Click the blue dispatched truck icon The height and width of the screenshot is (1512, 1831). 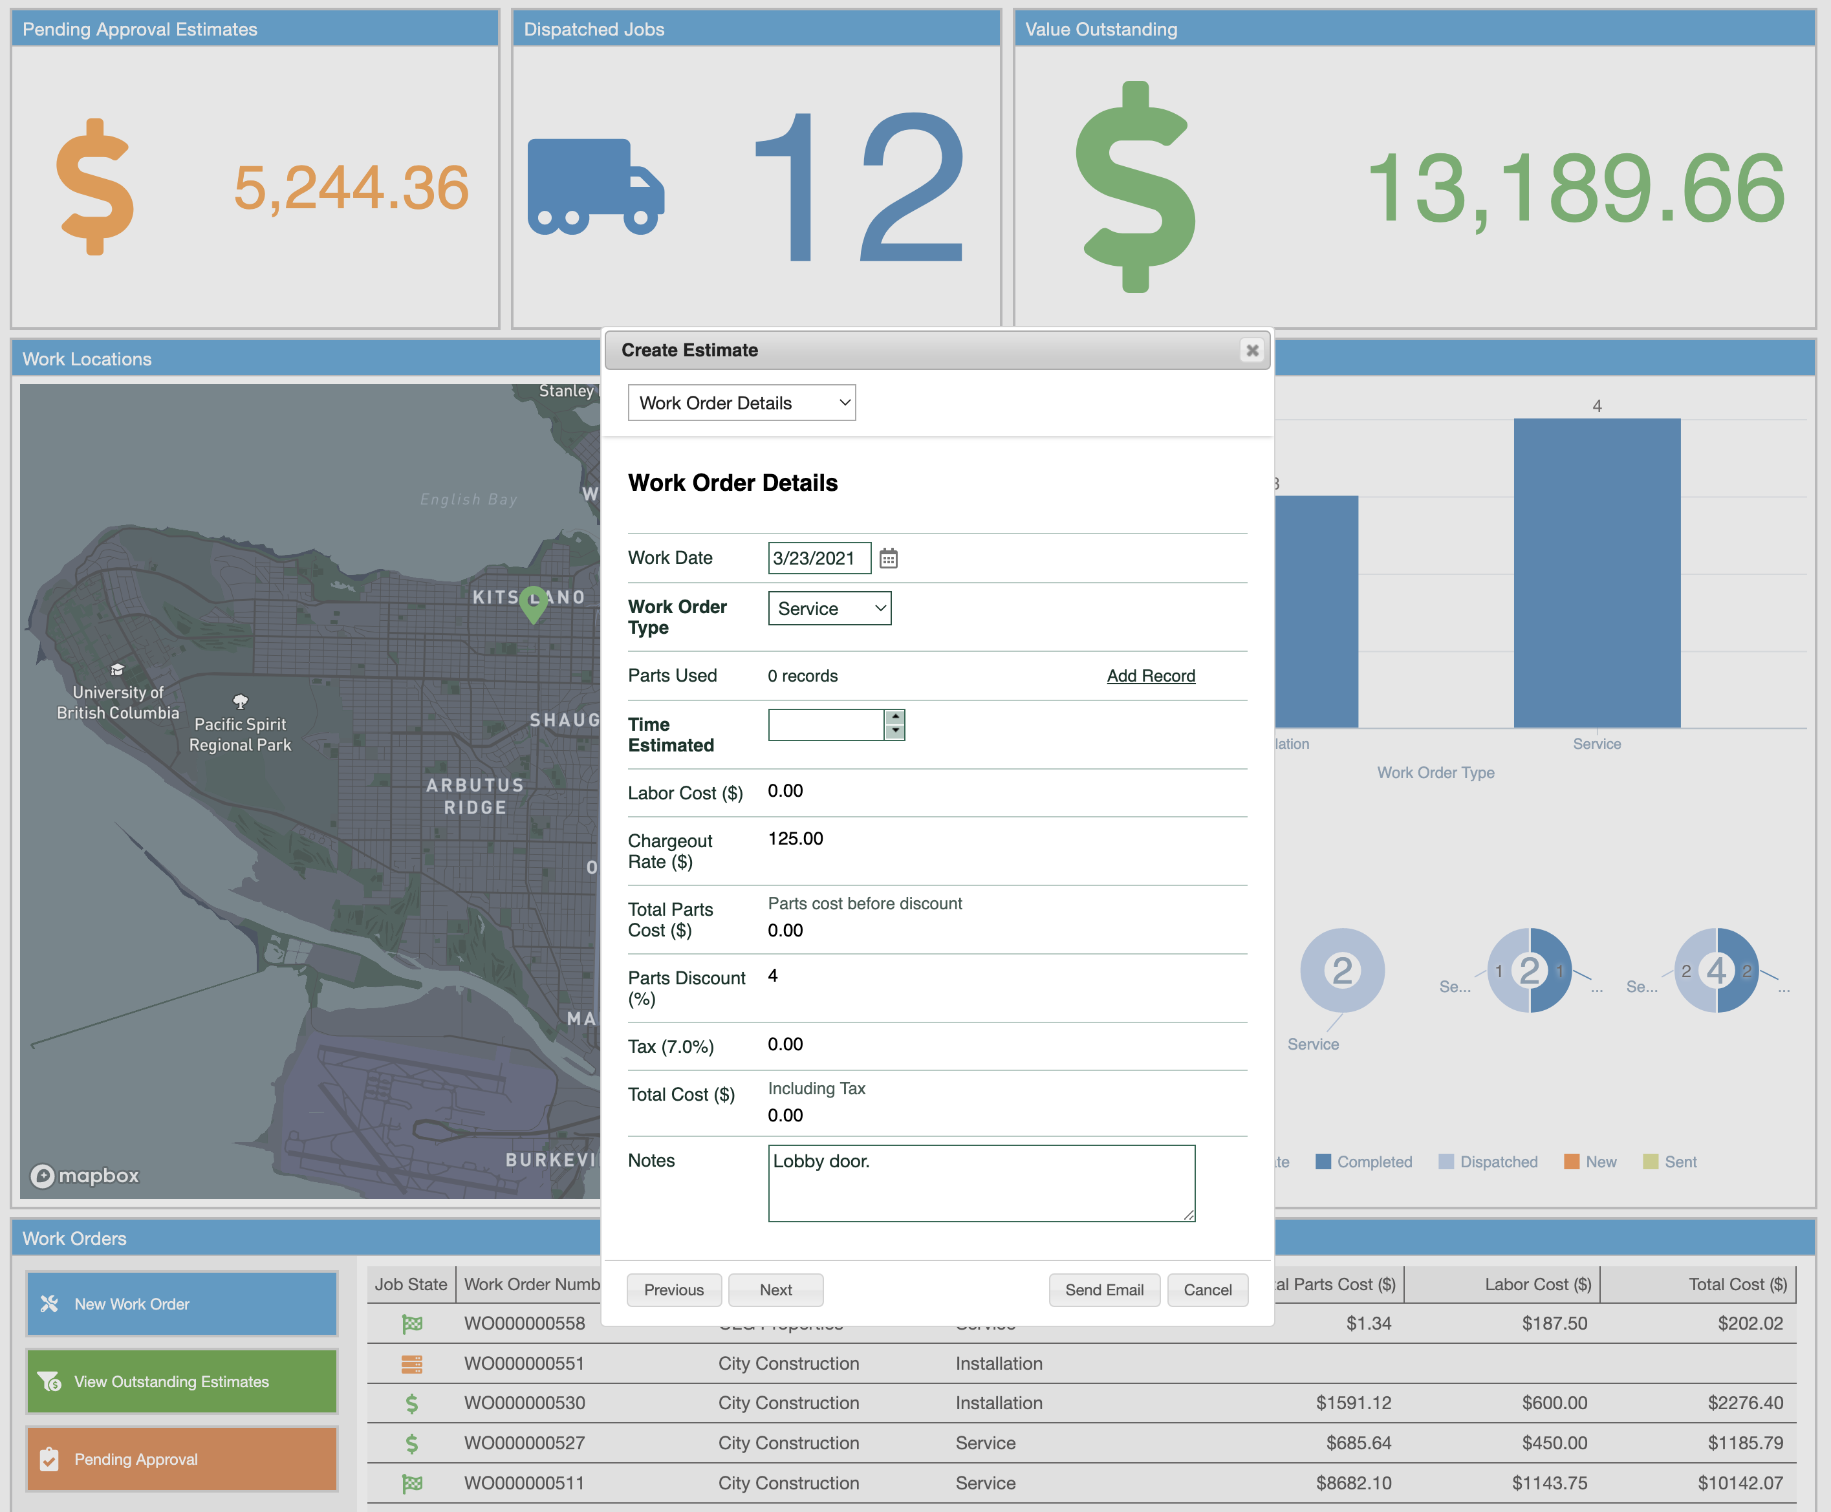click(x=596, y=187)
